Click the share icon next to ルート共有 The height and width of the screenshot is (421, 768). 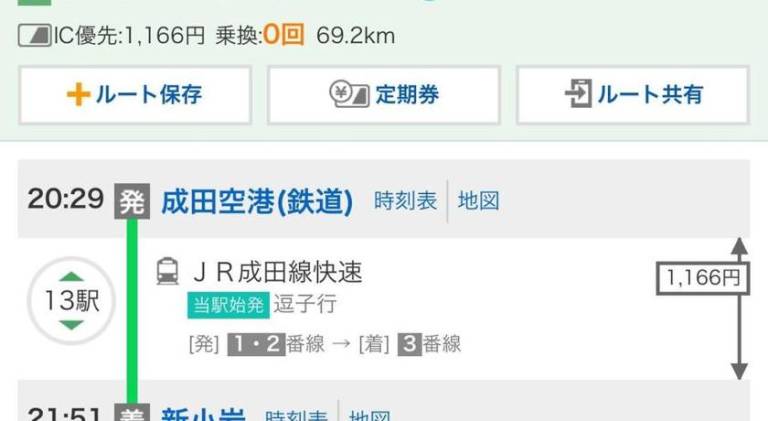(578, 94)
